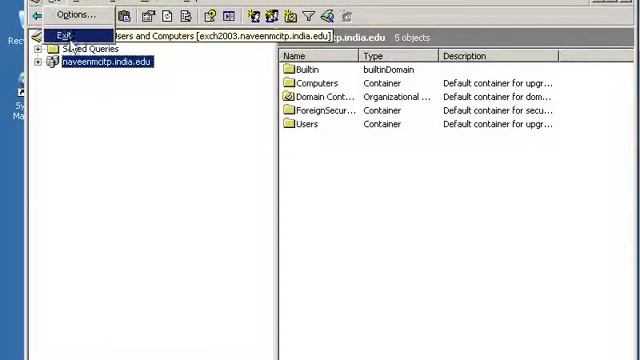This screenshot has width=640, height=360.
Task: Select naveenmcitp.india.edu in the tree
Action: 108,62
